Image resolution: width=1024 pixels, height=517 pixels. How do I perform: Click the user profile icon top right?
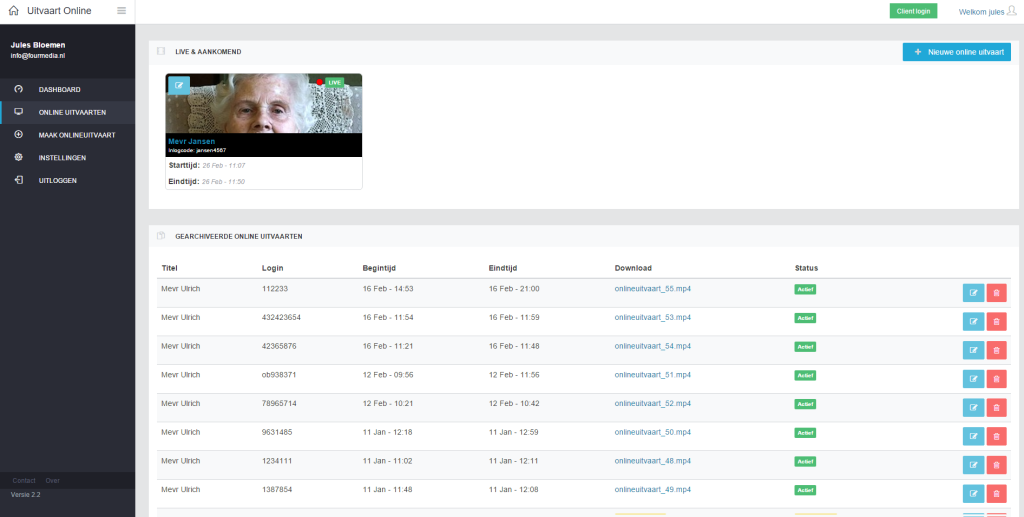pos(1011,11)
